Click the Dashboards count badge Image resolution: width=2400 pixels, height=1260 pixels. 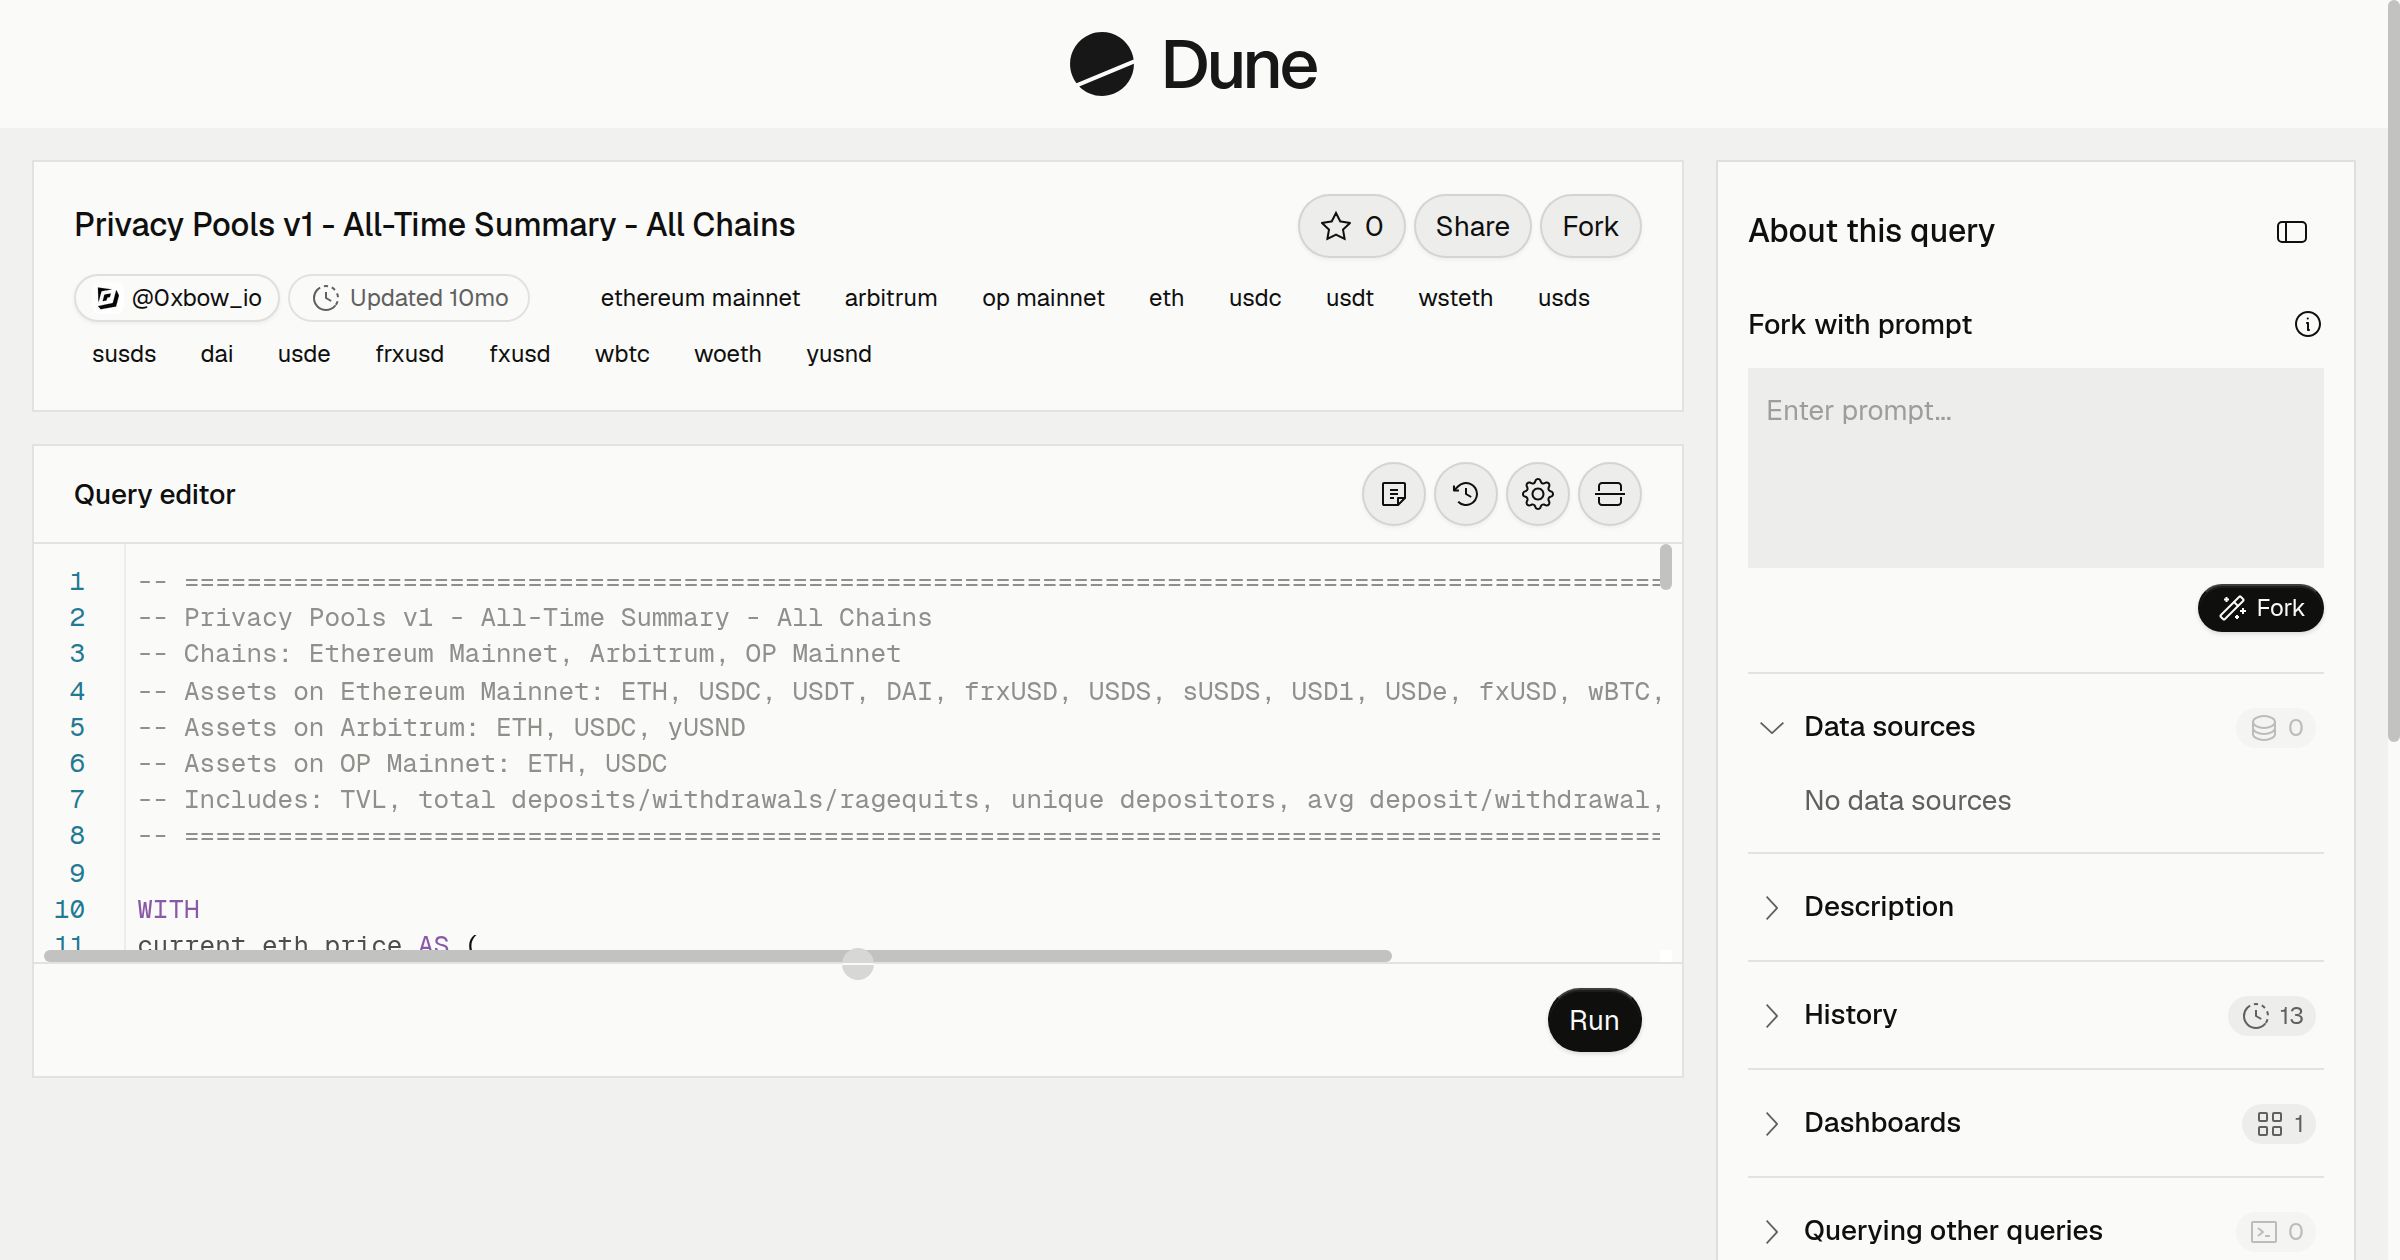pyautogui.click(x=2279, y=1124)
